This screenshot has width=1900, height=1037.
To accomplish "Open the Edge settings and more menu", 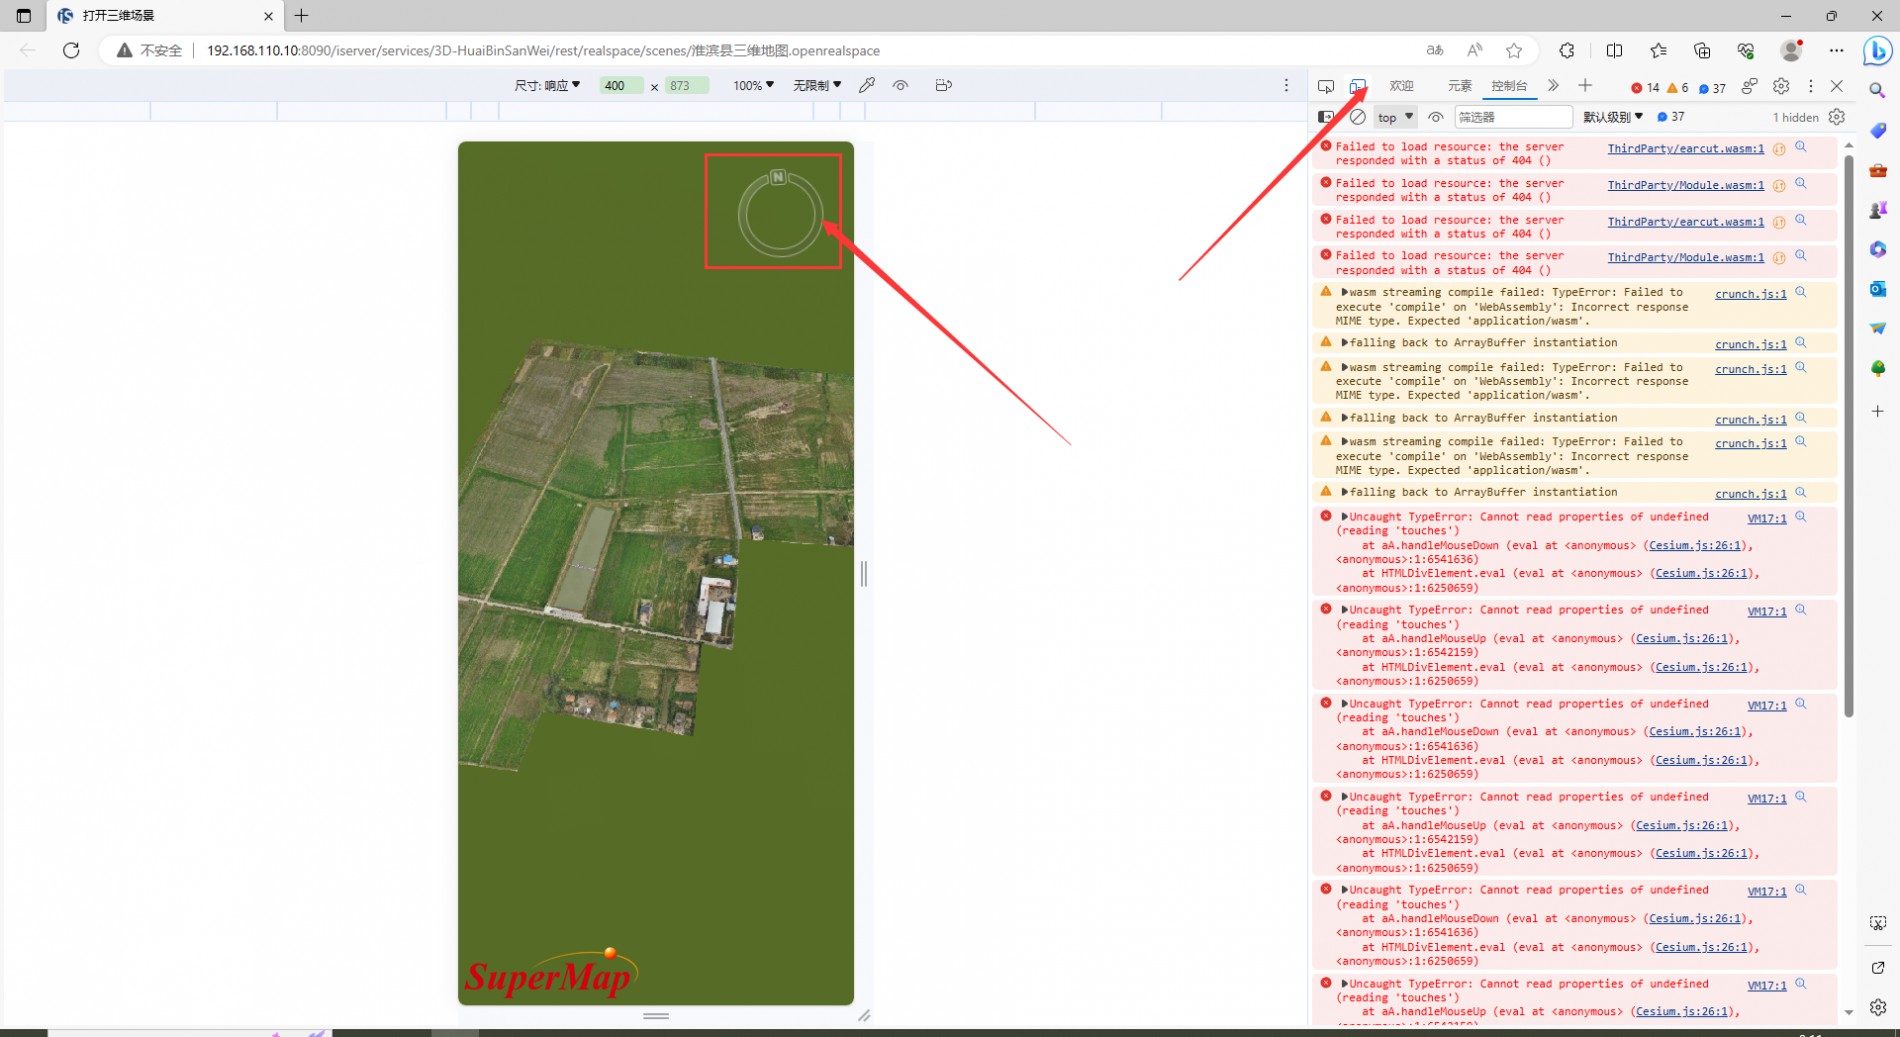I will (x=1836, y=50).
